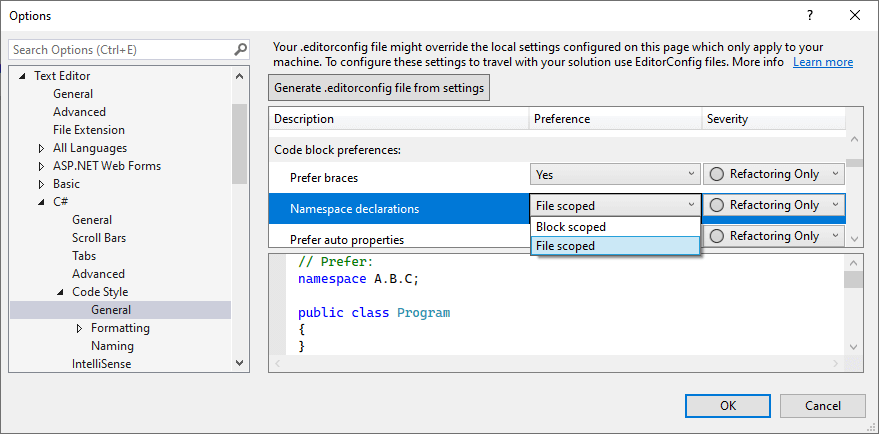This screenshot has width=879, height=434.
Task: Collapse the Text Editor tree node
Action: coord(21,76)
